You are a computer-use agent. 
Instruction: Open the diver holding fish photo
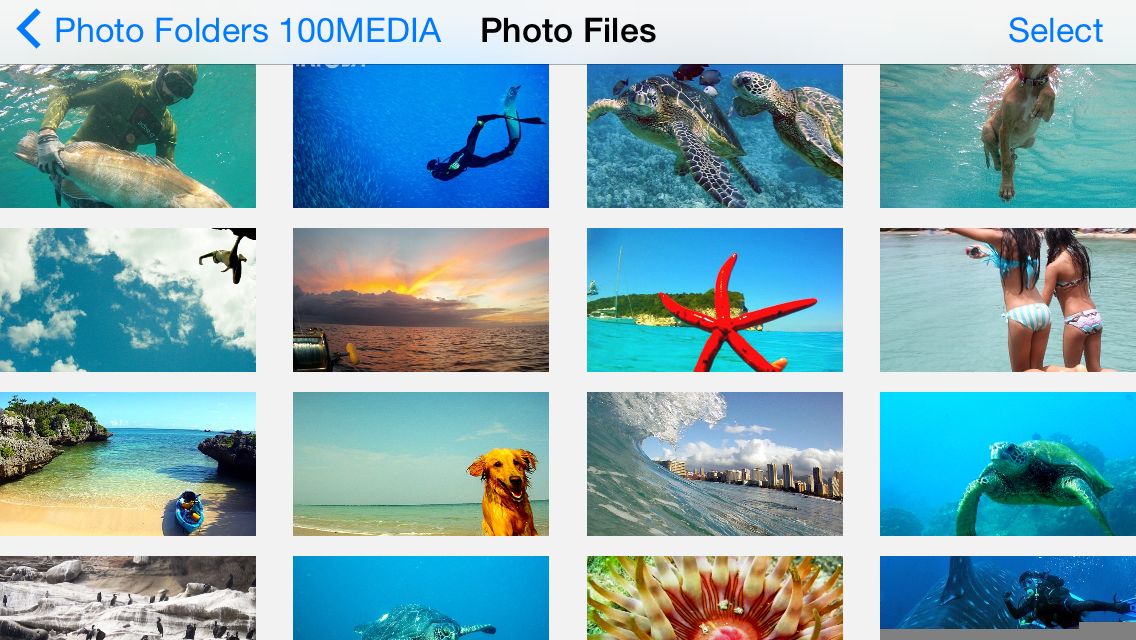(128, 136)
